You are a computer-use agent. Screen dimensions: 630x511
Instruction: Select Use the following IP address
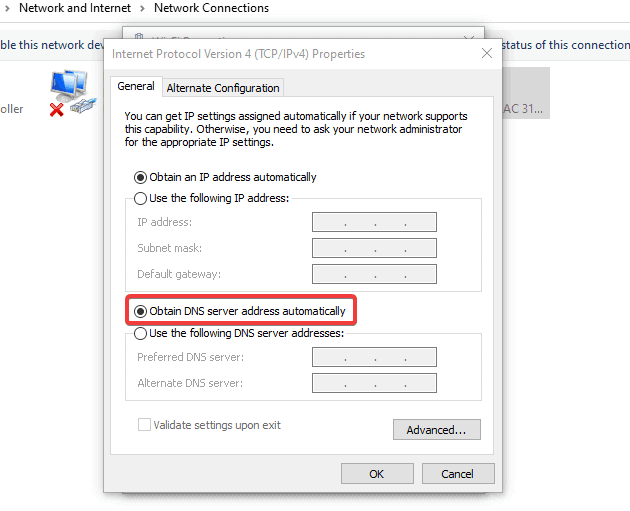(141, 198)
